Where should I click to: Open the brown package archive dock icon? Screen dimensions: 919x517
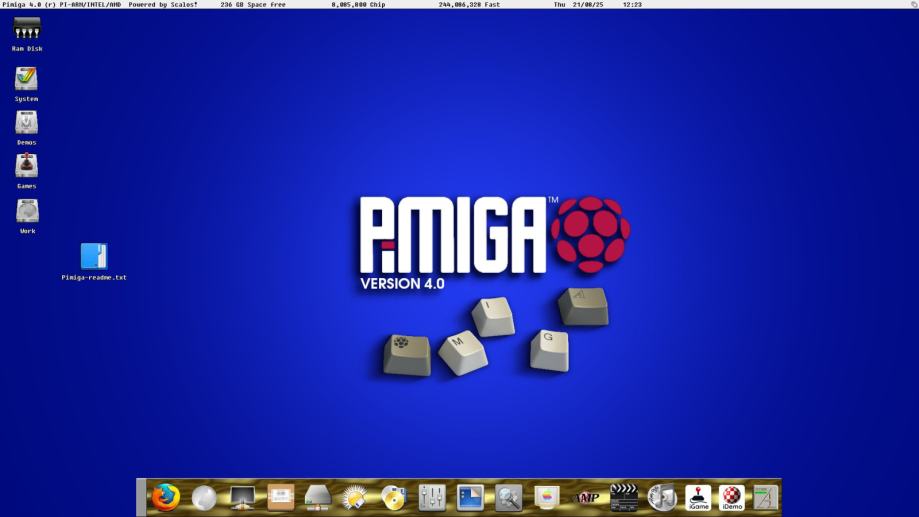click(280, 498)
